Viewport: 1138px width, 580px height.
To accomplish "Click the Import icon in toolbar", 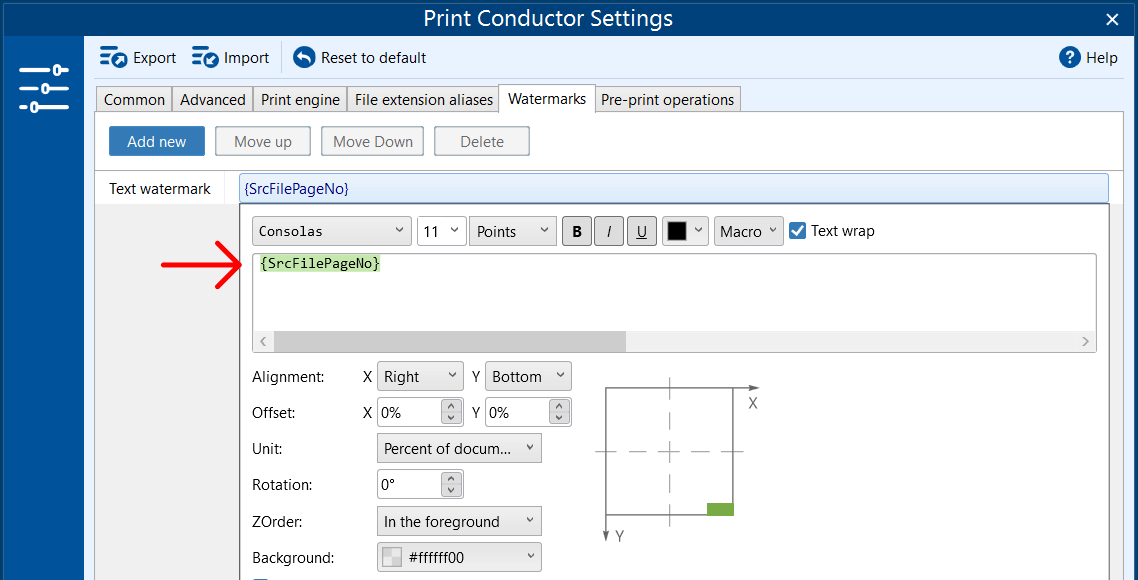I will click(205, 58).
